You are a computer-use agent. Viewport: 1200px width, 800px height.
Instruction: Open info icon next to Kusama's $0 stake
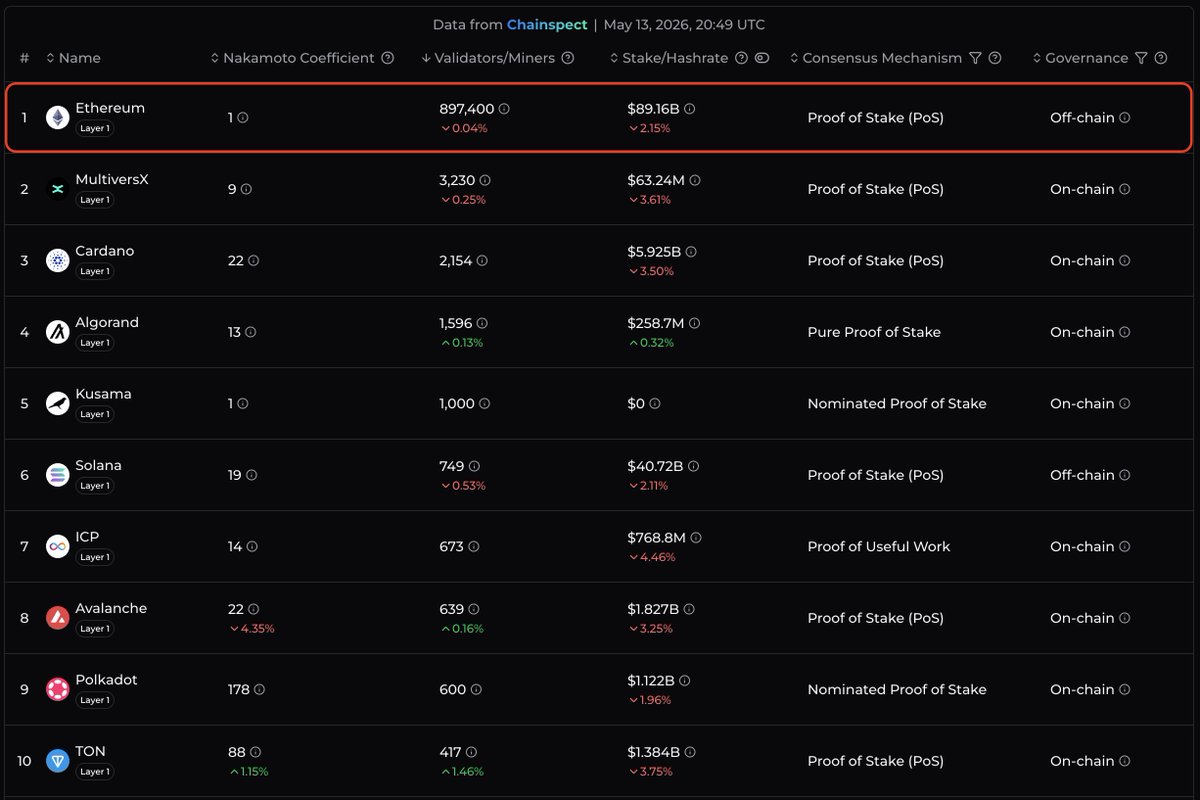[655, 404]
